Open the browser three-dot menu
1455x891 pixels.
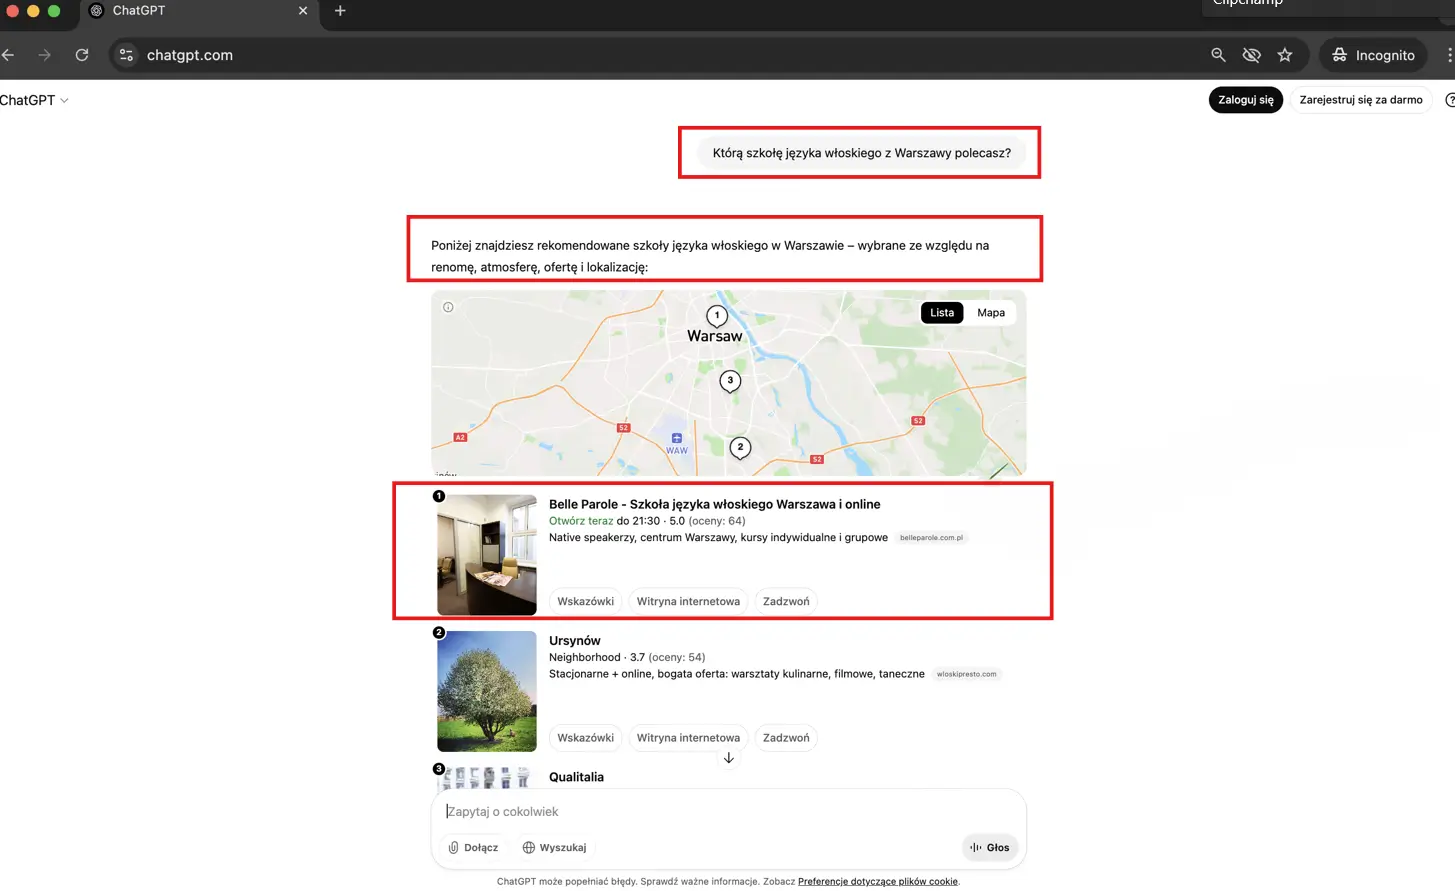click(1449, 55)
